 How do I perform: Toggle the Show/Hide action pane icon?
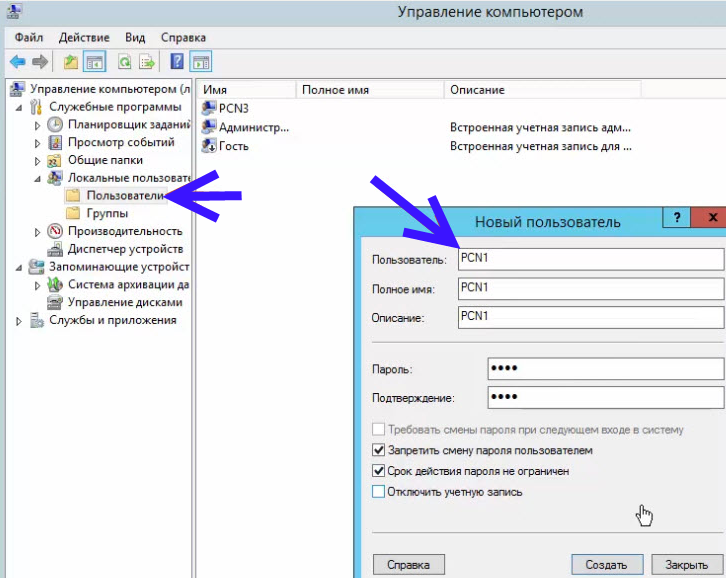pyautogui.click(x=201, y=61)
